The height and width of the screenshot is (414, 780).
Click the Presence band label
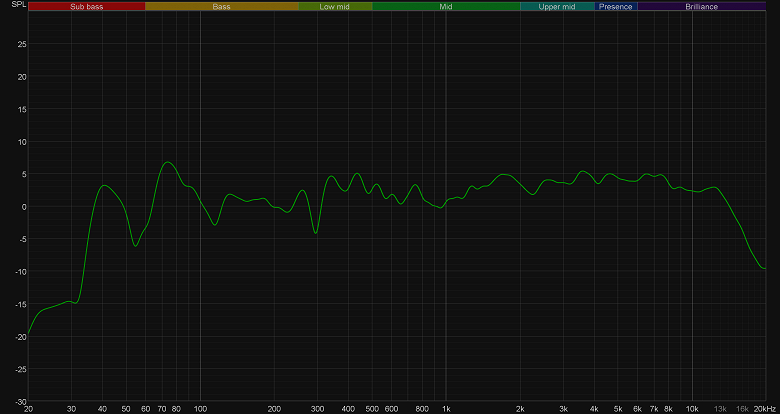pyautogui.click(x=616, y=6)
